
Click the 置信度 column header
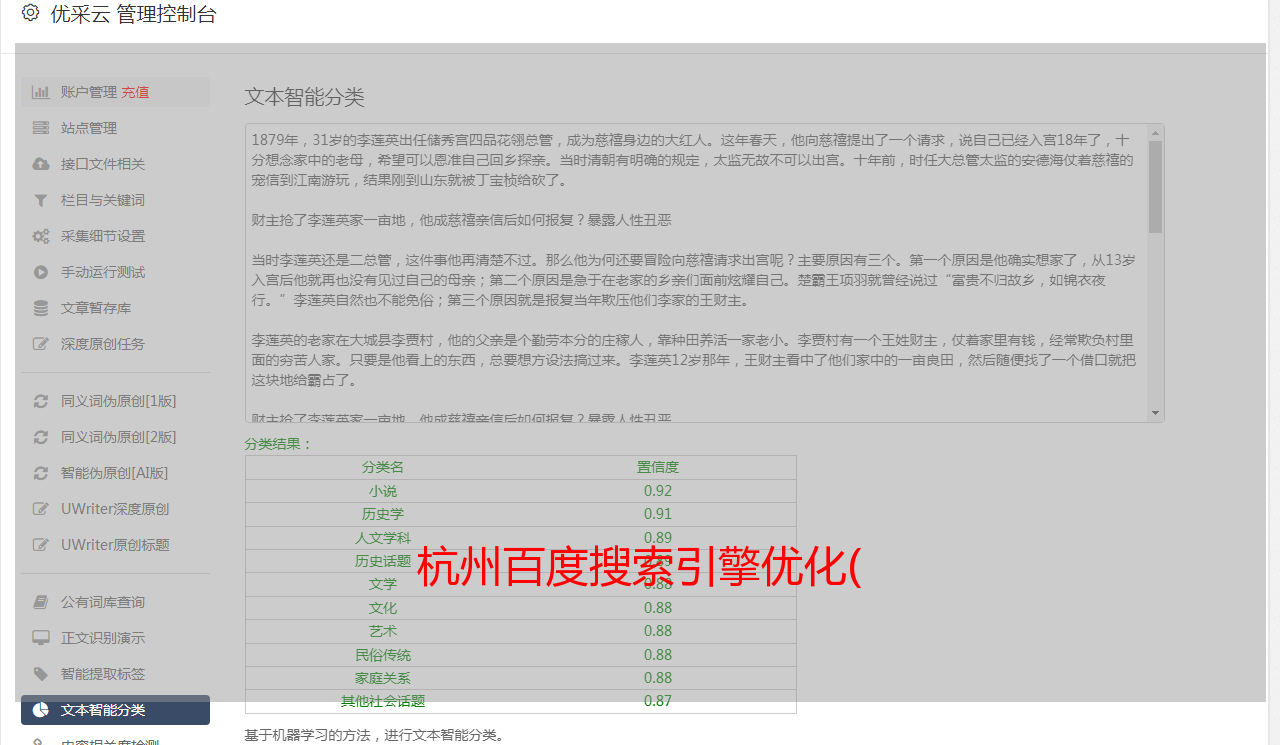coord(658,467)
